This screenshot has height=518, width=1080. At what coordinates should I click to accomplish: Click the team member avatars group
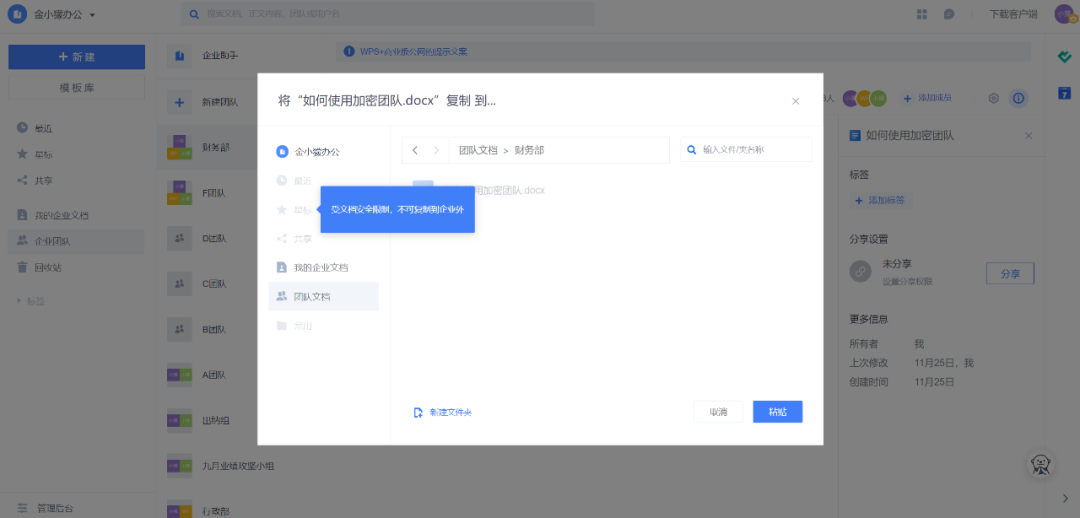point(865,99)
